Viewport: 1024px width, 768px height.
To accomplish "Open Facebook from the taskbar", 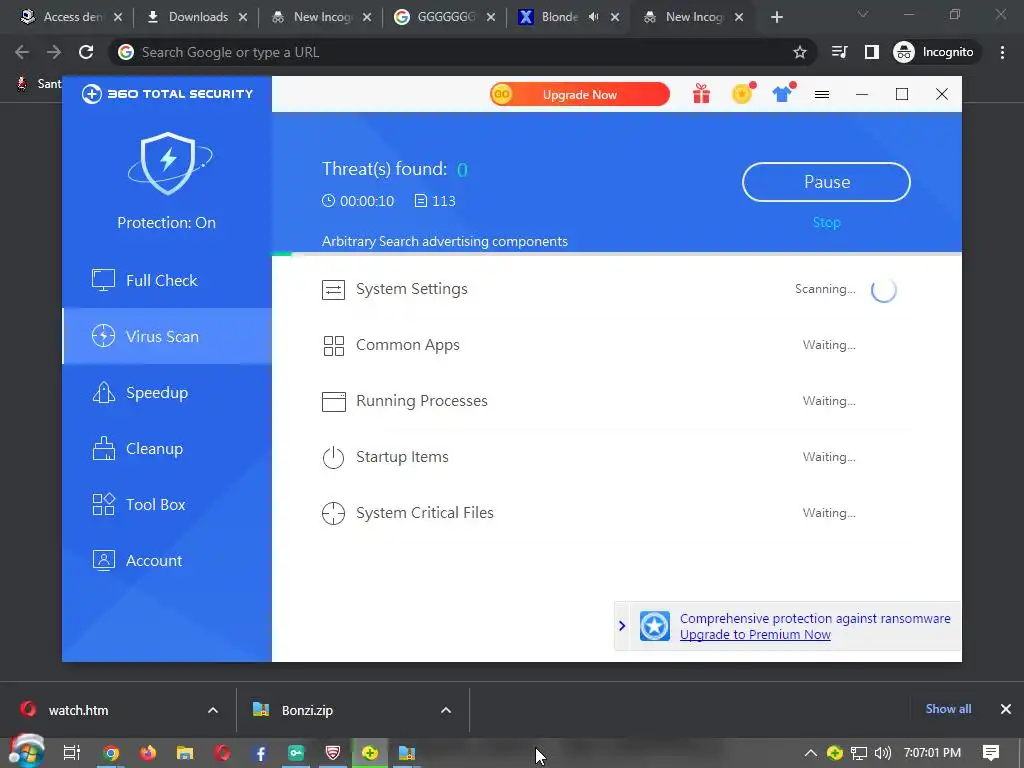I will click(x=259, y=754).
